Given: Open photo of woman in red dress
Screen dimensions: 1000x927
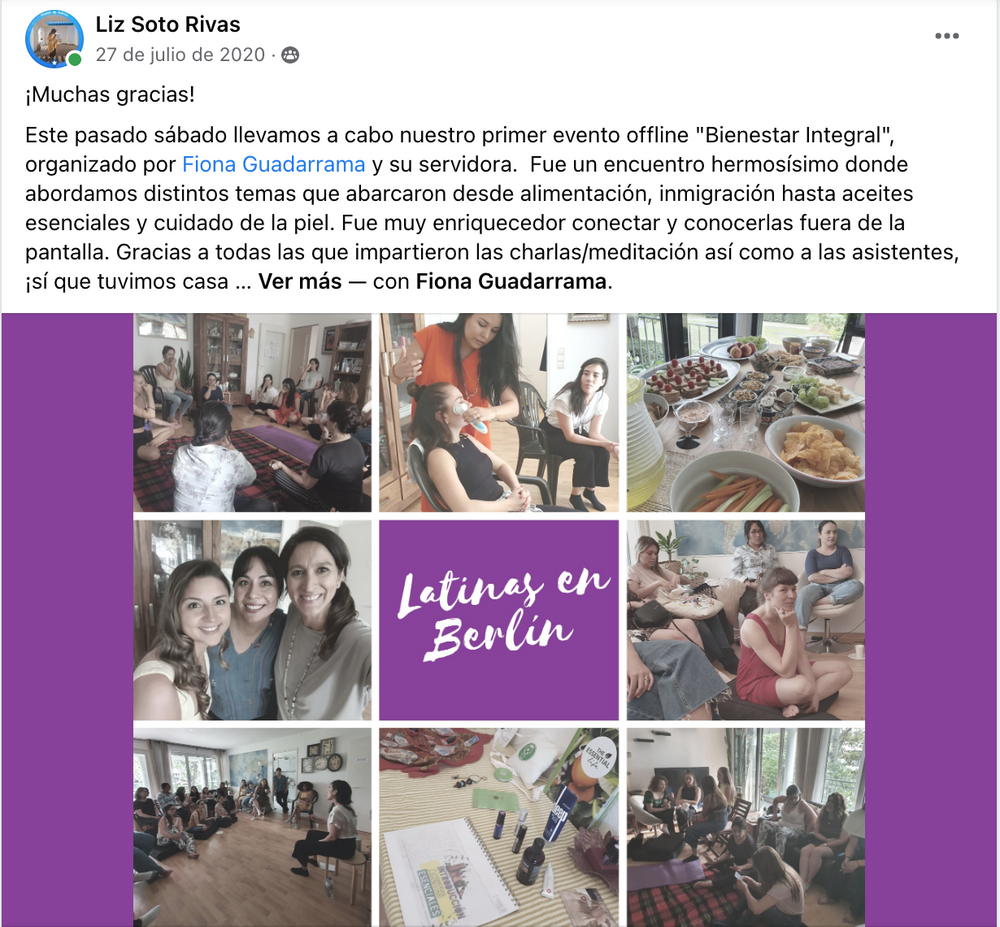Looking at the screenshot, I should click(746, 620).
